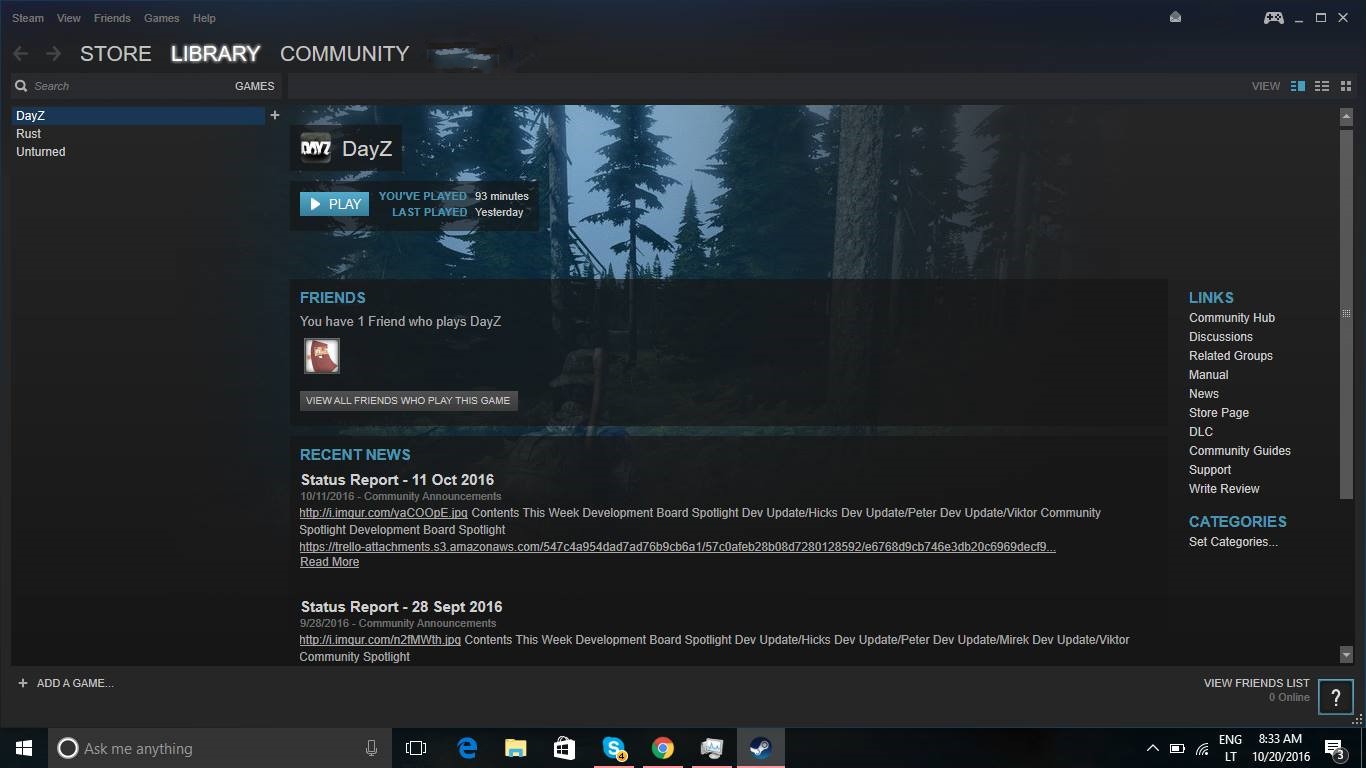Click the back navigation arrow

click(x=21, y=54)
